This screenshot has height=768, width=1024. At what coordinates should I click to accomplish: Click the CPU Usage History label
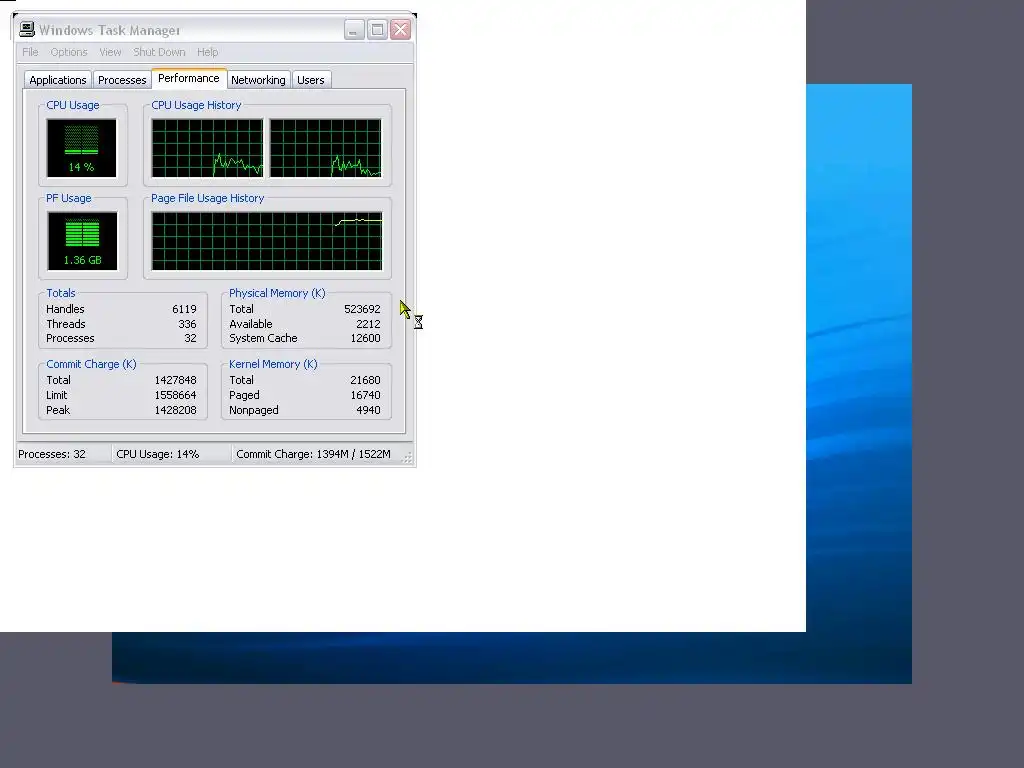pos(196,105)
